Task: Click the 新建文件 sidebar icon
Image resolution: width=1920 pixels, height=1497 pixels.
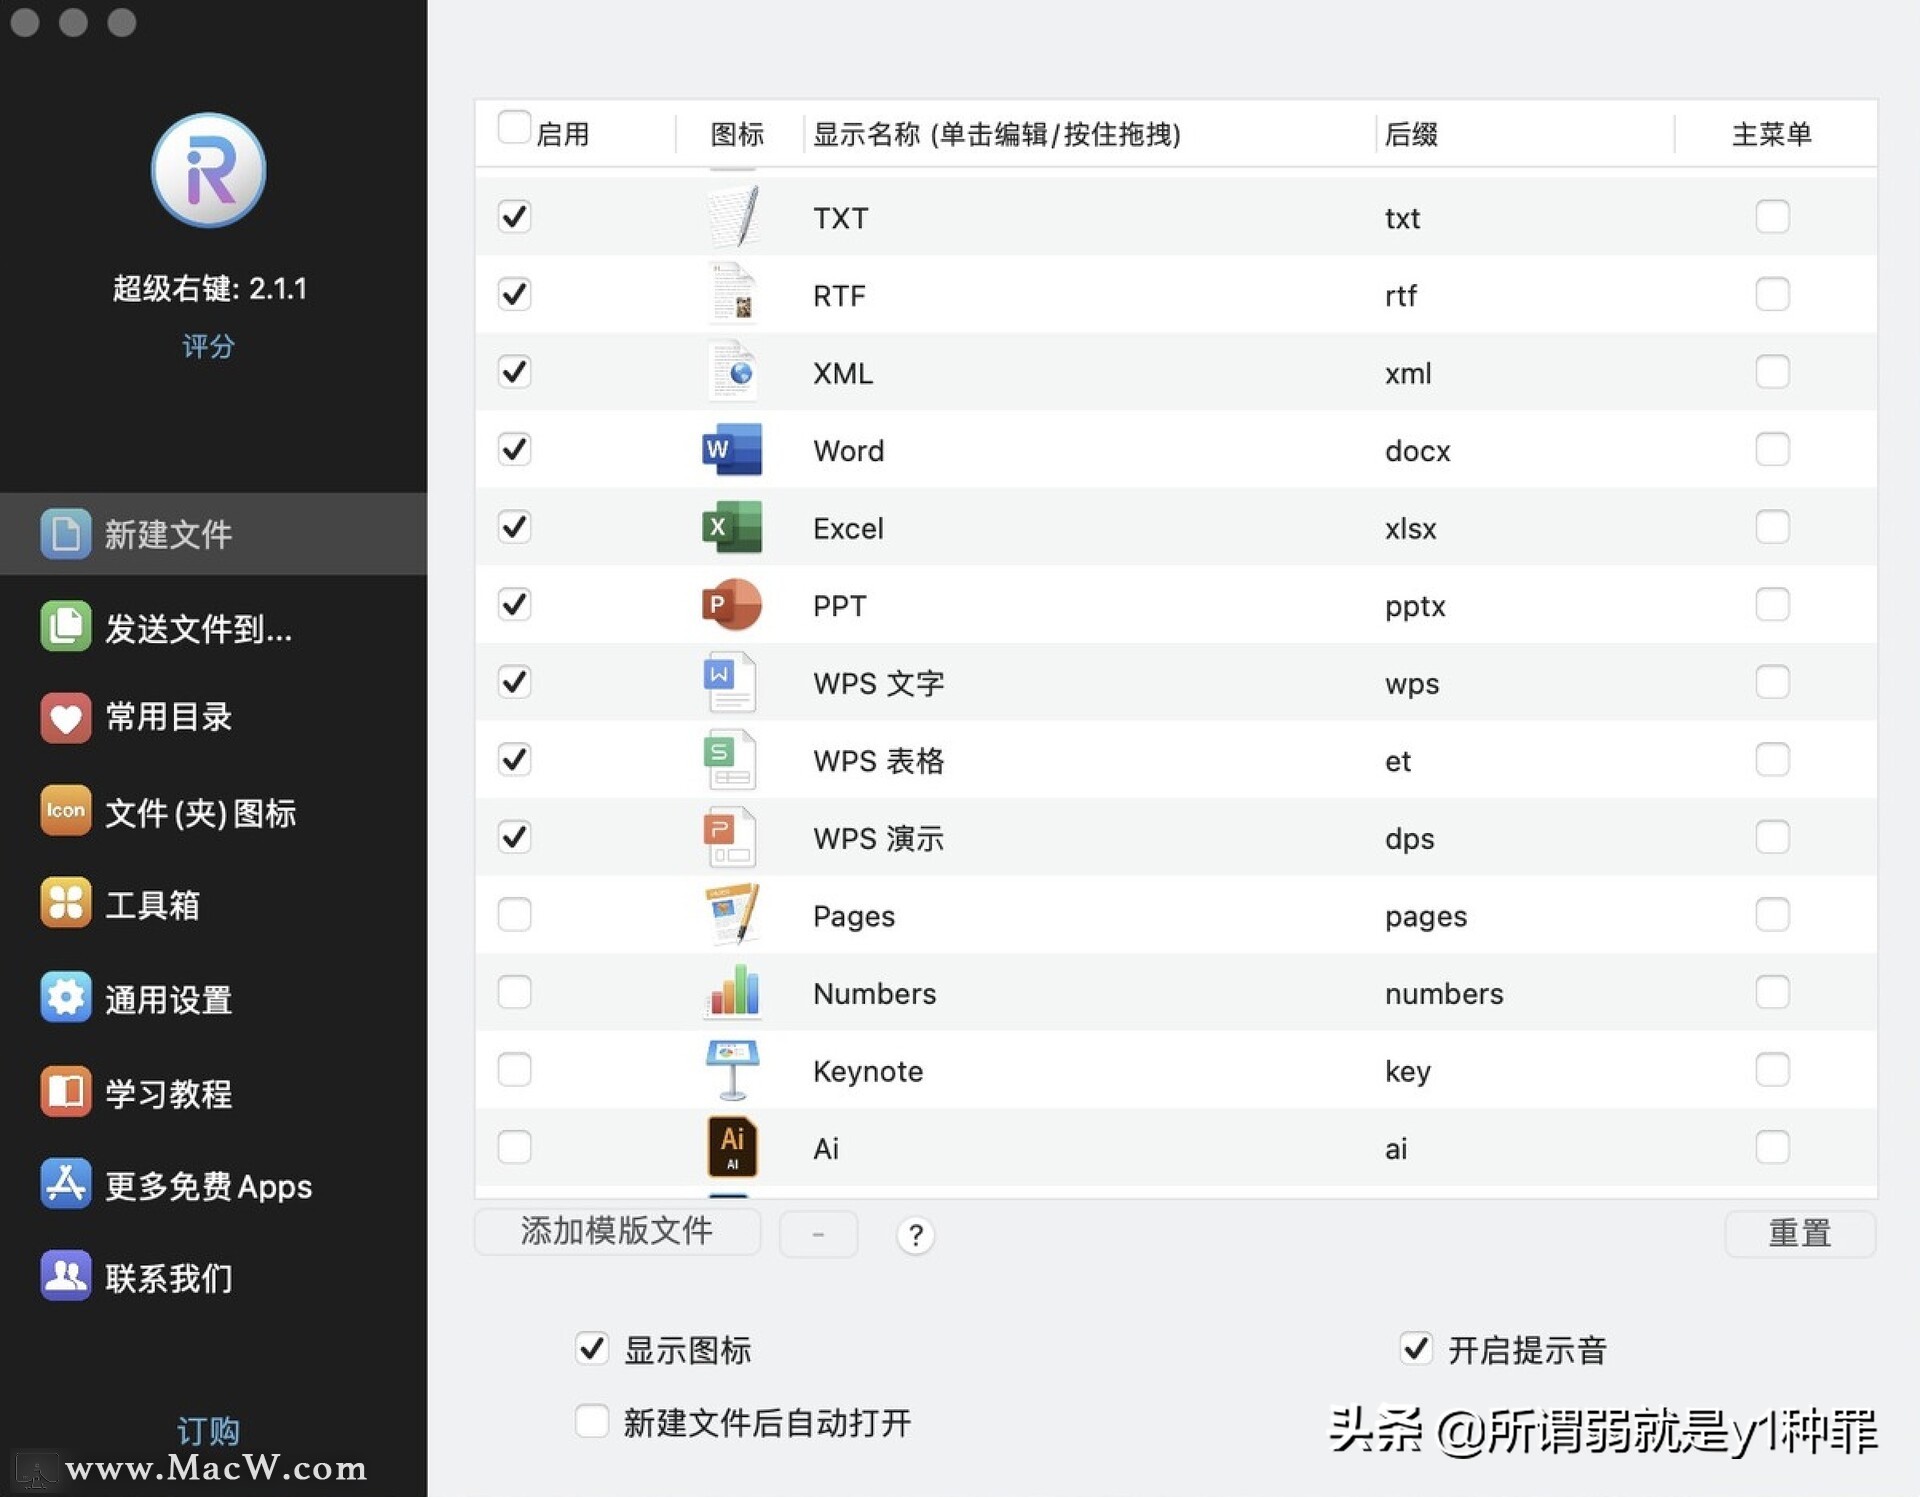Action: 65,533
